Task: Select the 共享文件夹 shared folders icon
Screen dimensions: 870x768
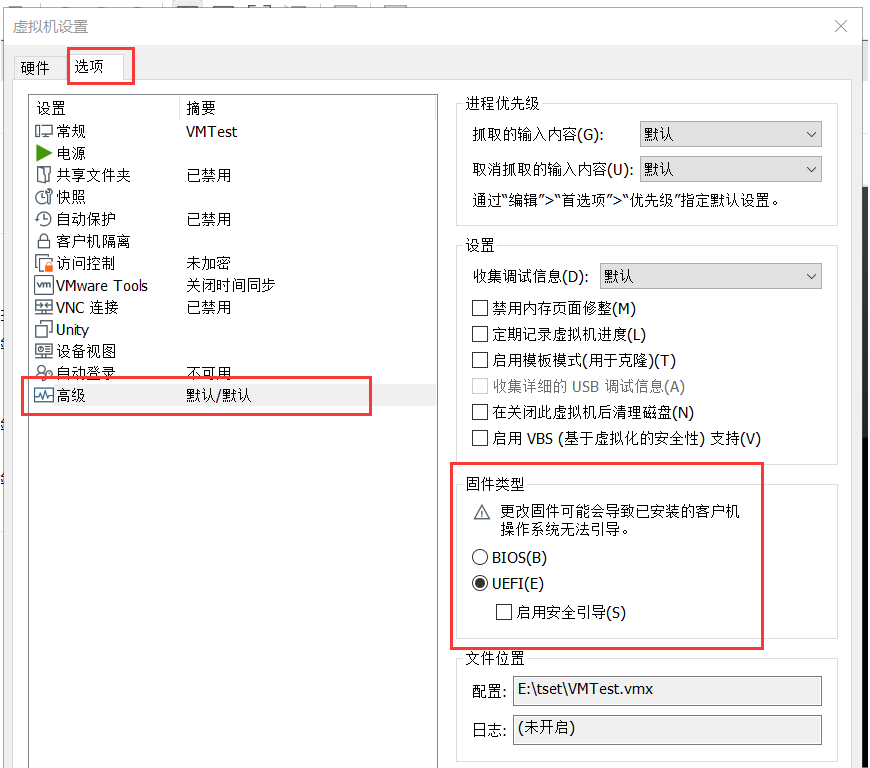Action: (44, 175)
